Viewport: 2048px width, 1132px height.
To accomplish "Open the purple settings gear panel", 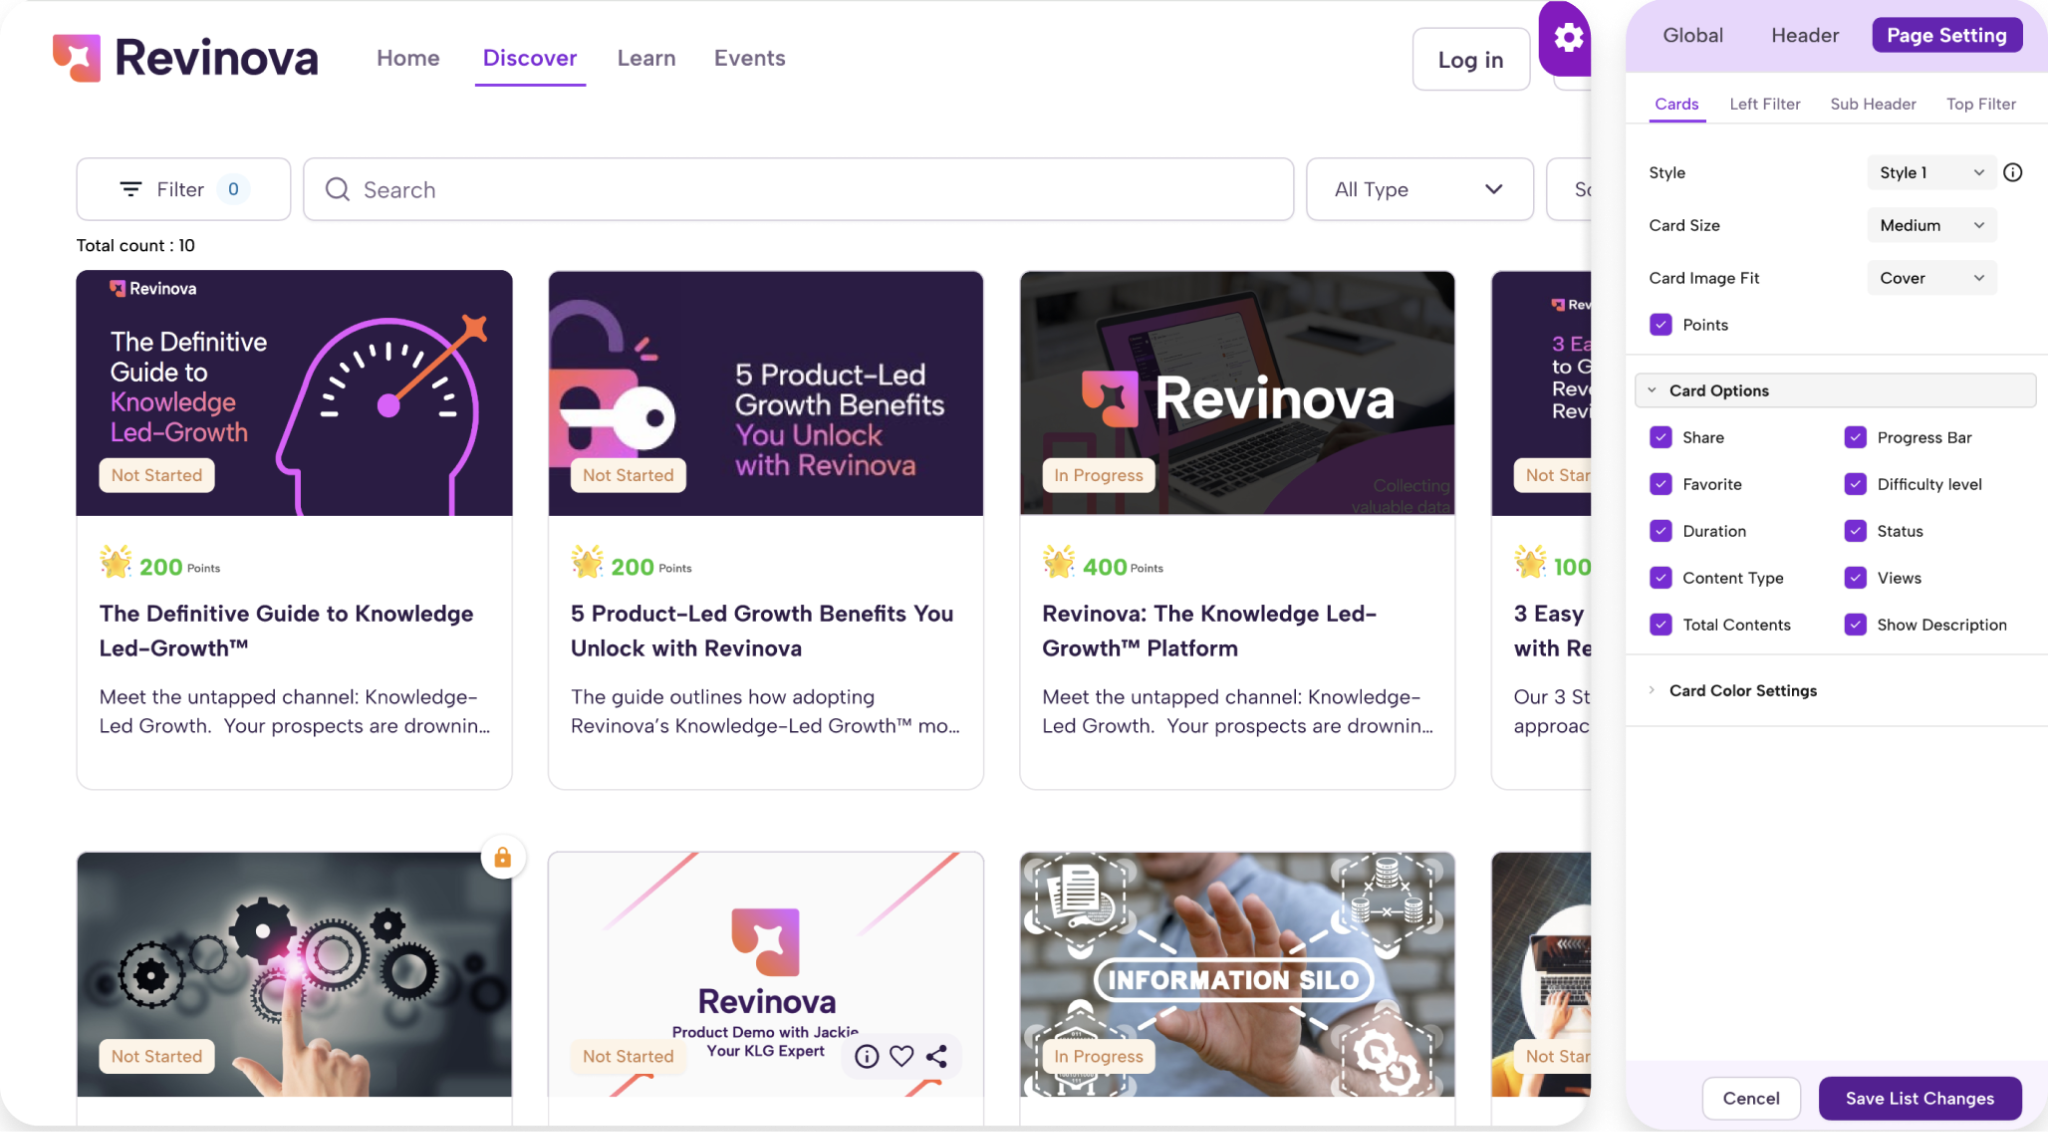I will point(1567,38).
